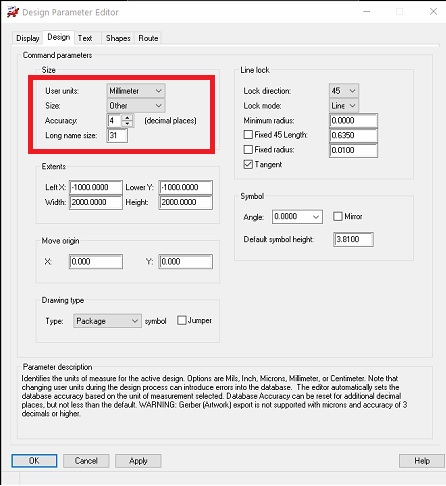Click the Fixed 45 Length value field

coord(353,135)
